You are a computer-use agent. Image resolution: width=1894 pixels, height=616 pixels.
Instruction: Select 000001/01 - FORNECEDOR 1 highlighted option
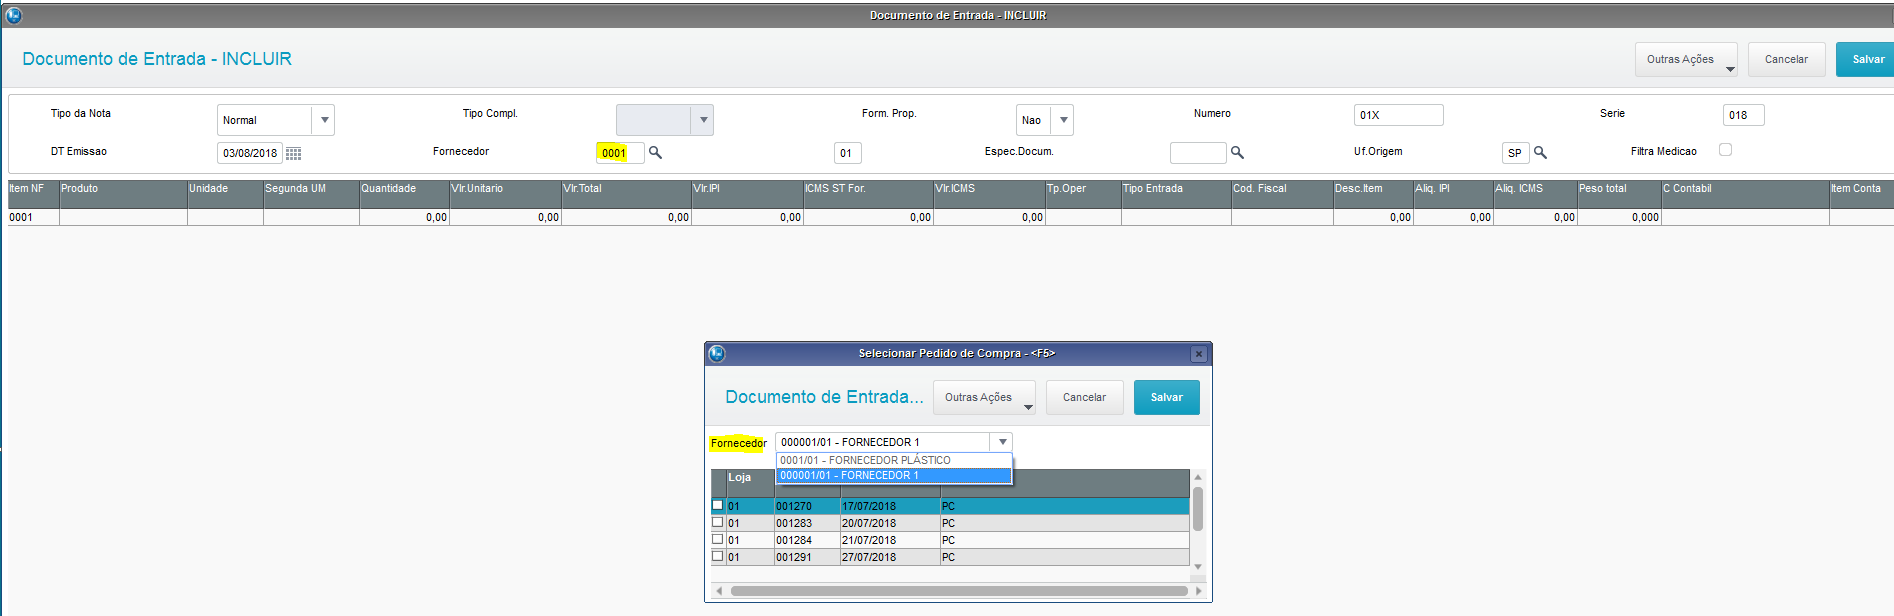[x=894, y=475]
